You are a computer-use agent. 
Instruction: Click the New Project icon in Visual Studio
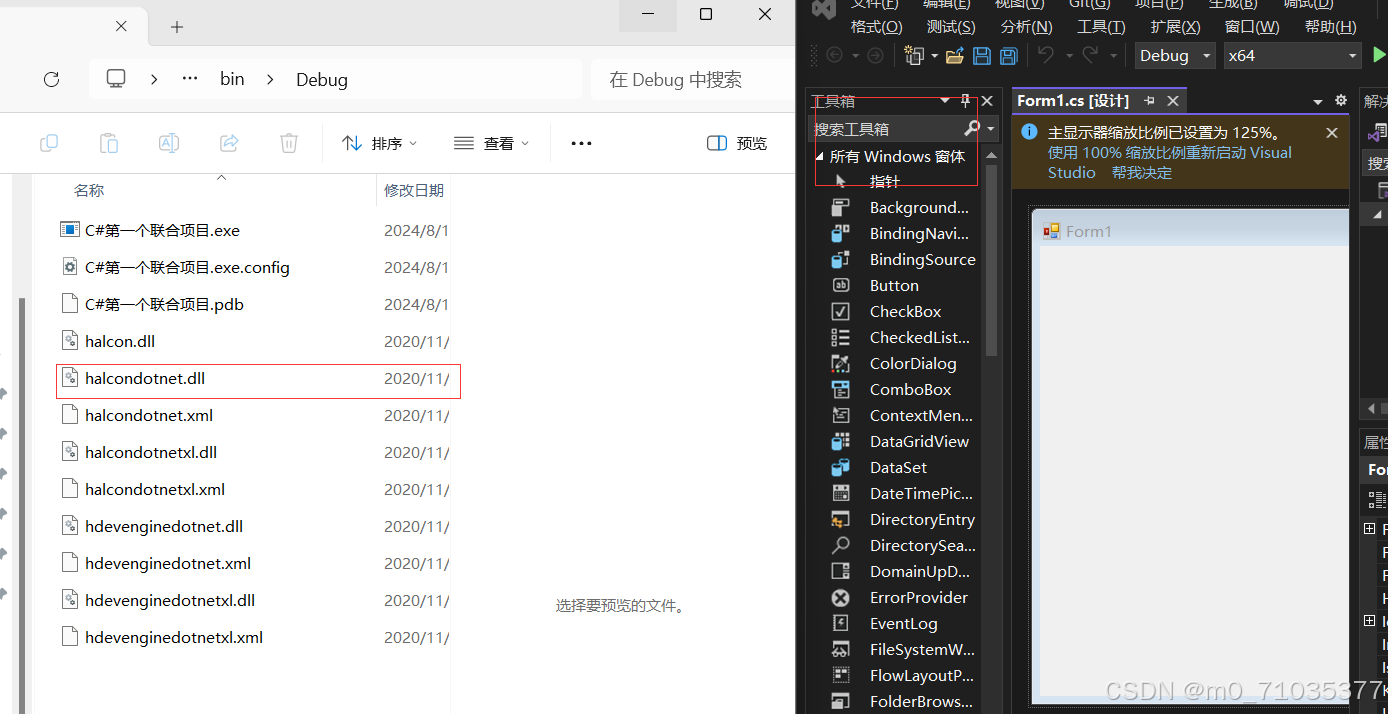914,56
